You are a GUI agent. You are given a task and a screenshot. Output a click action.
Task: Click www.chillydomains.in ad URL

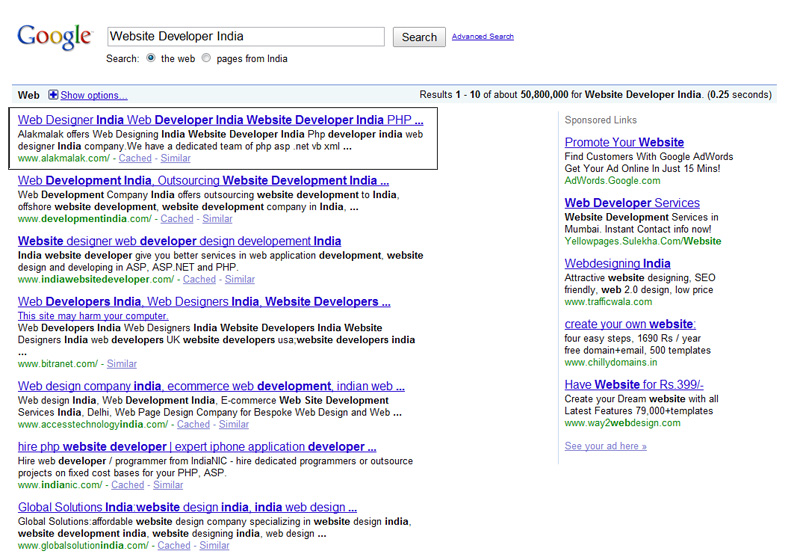611,363
